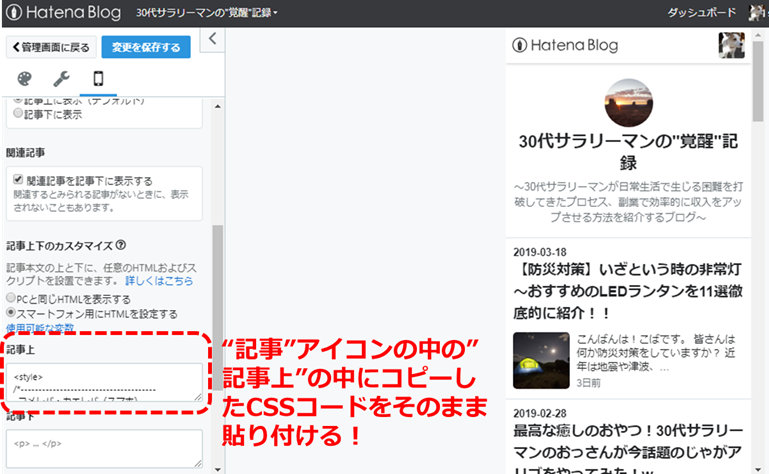Screen dimensions: 769x474
Task: Open the palette design tab icon
Action: tap(25, 79)
